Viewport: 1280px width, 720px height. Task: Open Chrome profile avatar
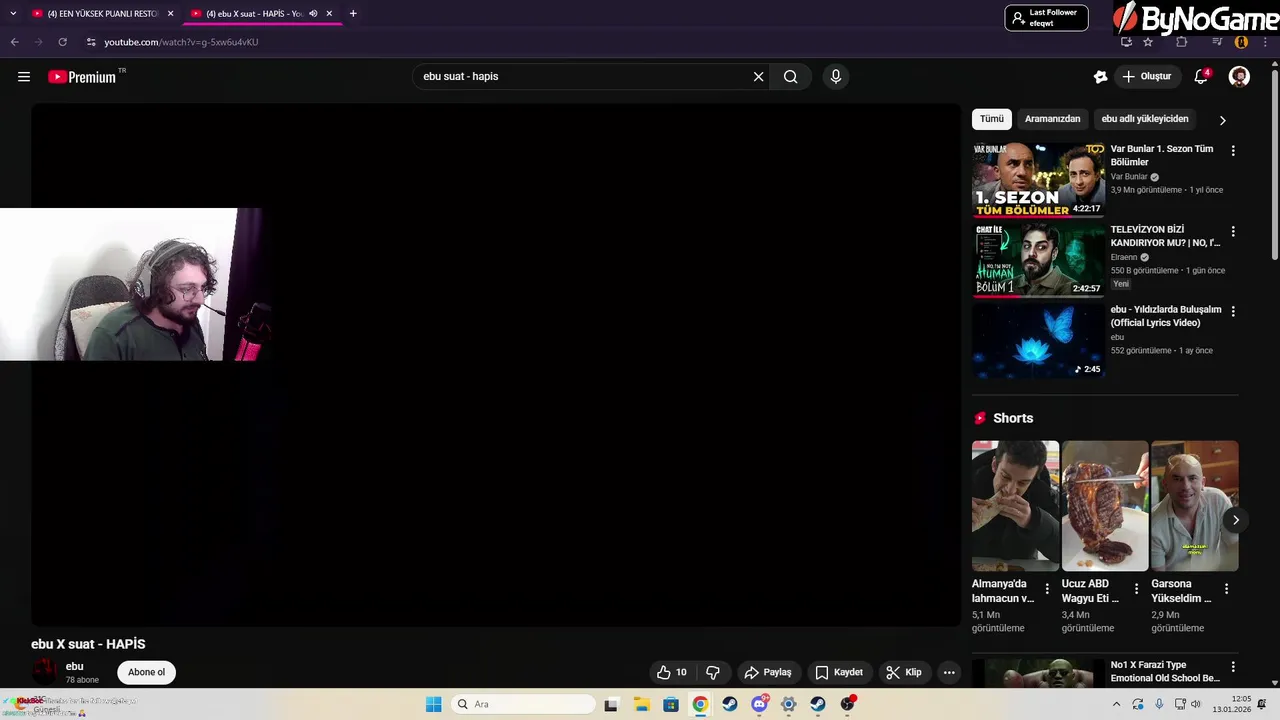coord(1241,42)
